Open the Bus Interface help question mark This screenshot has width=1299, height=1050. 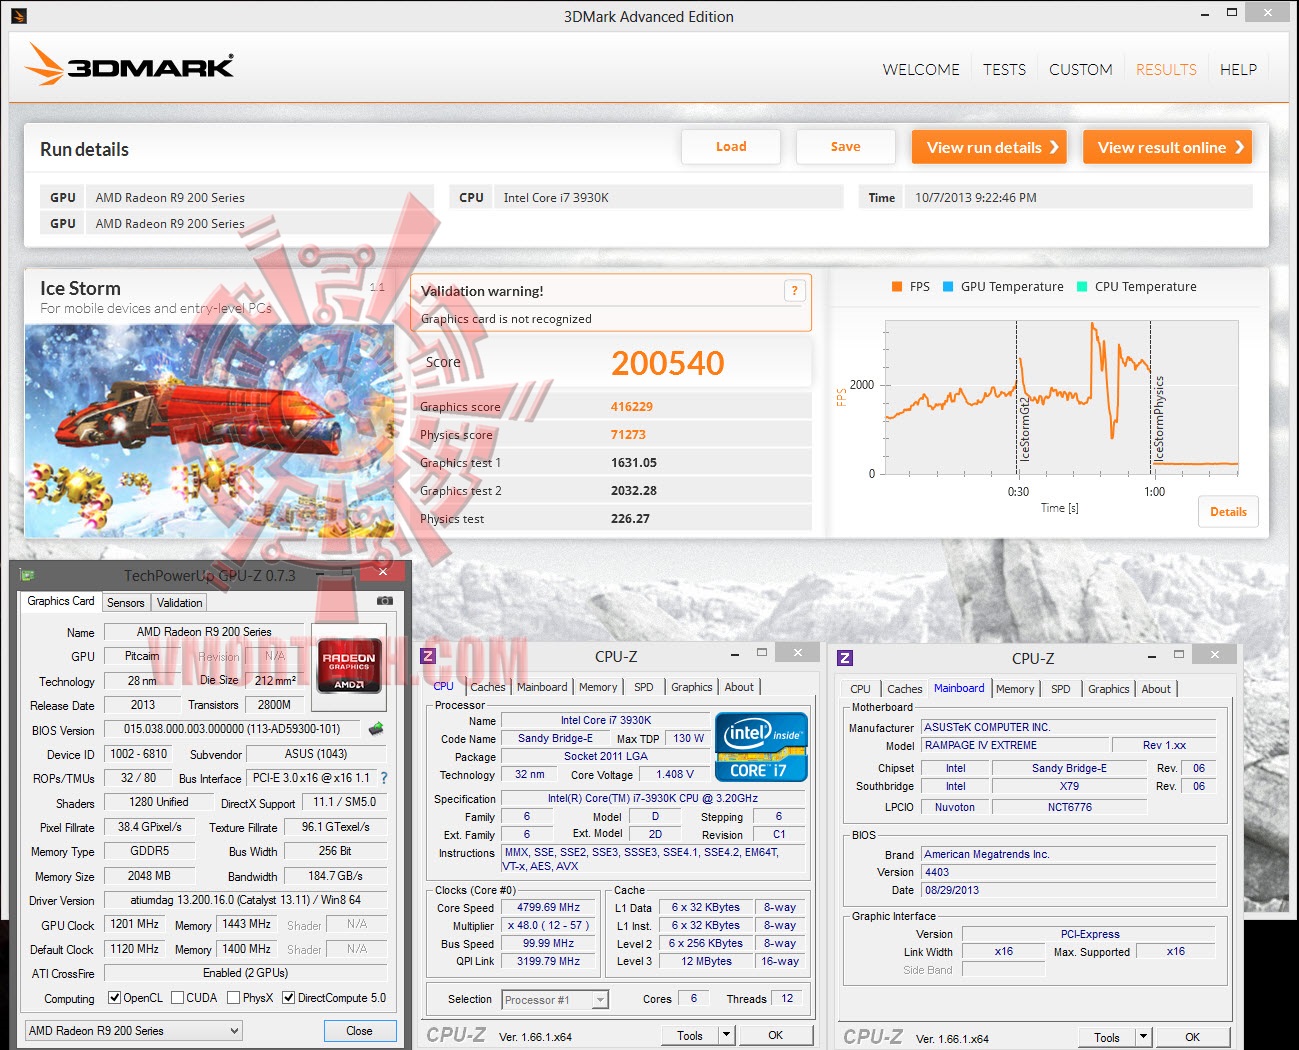[384, 778]
